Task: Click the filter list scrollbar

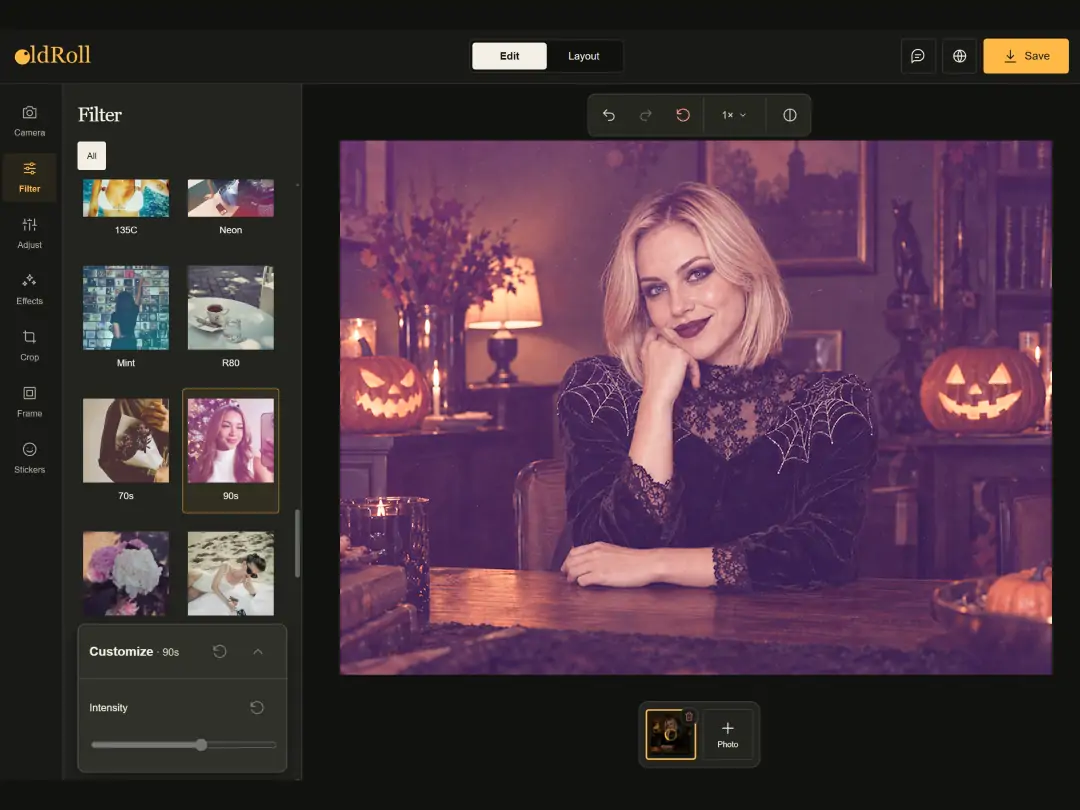Action: click(298, 543)
